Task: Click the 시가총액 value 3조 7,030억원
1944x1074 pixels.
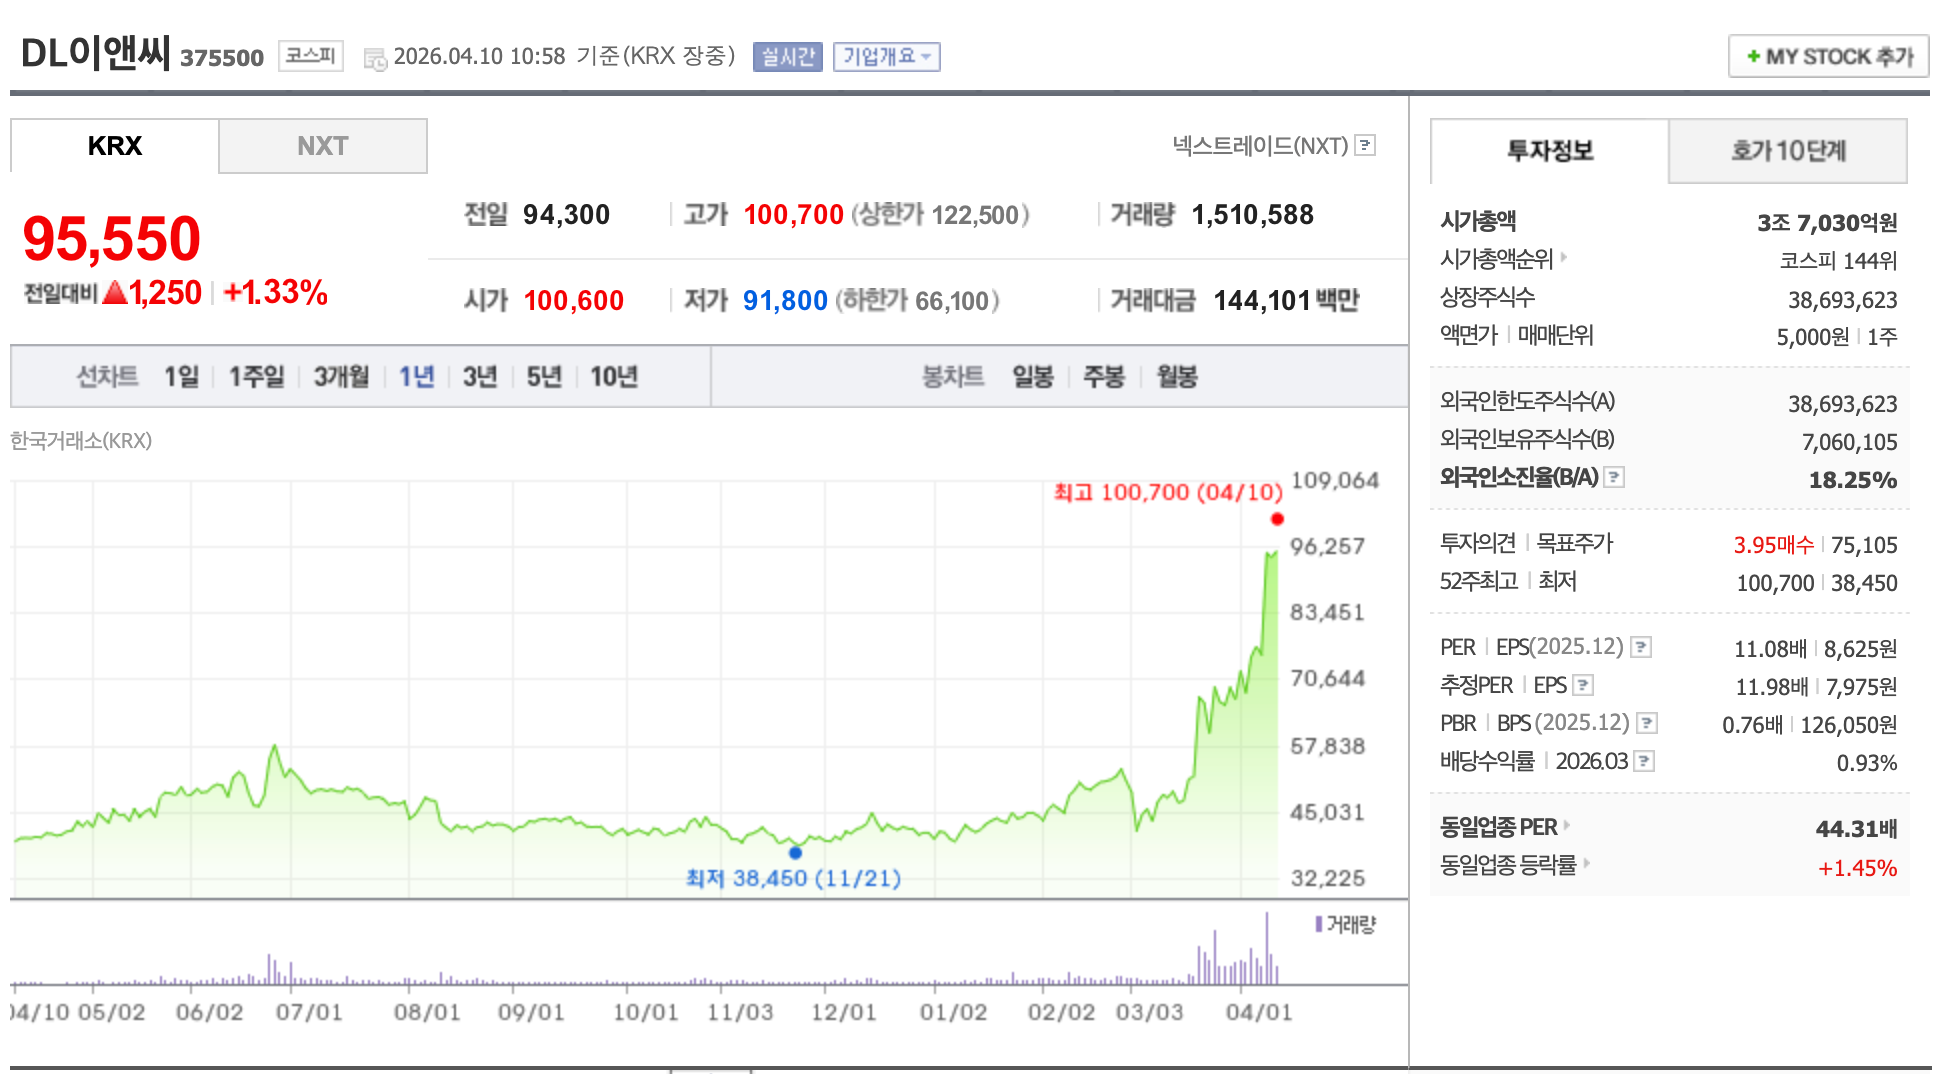Action: [x=1827, y=223]
